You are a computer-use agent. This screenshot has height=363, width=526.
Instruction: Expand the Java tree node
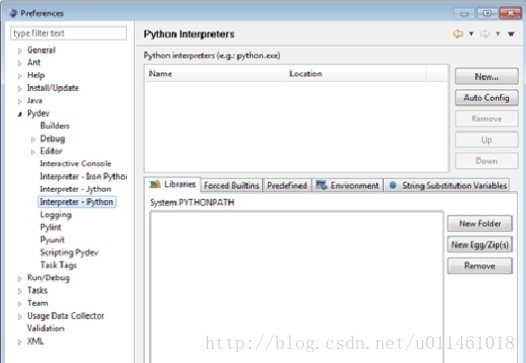click(x=20, y=101)
